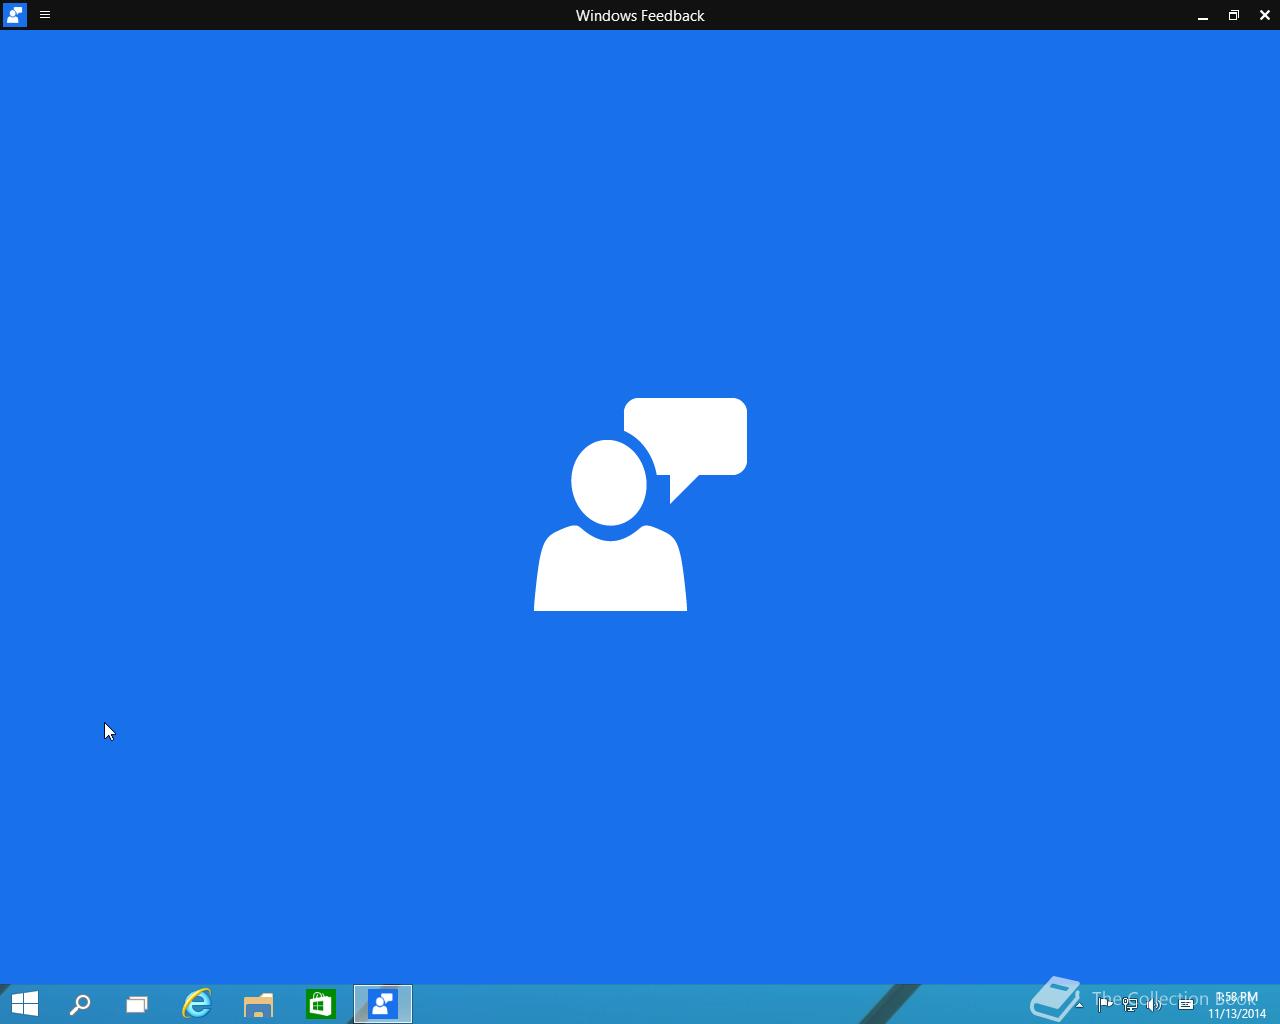Viewport: 1280px width, 1024px height.
Task: Open the taskbar Search magnifier
Action: click(80, 1004)
